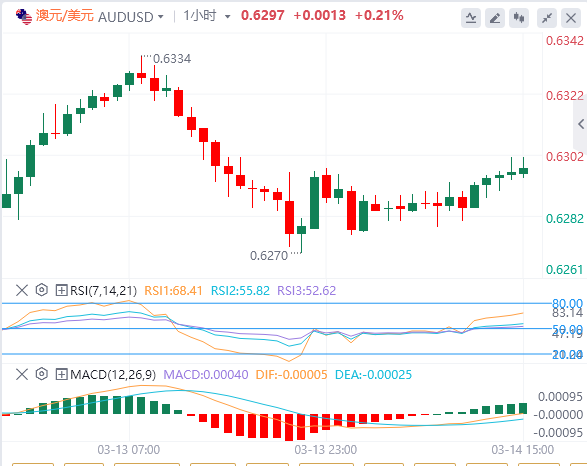Close the AUDUSD chart panel
The height and width of the screenshot is (466, 587).
coord(571,18)
